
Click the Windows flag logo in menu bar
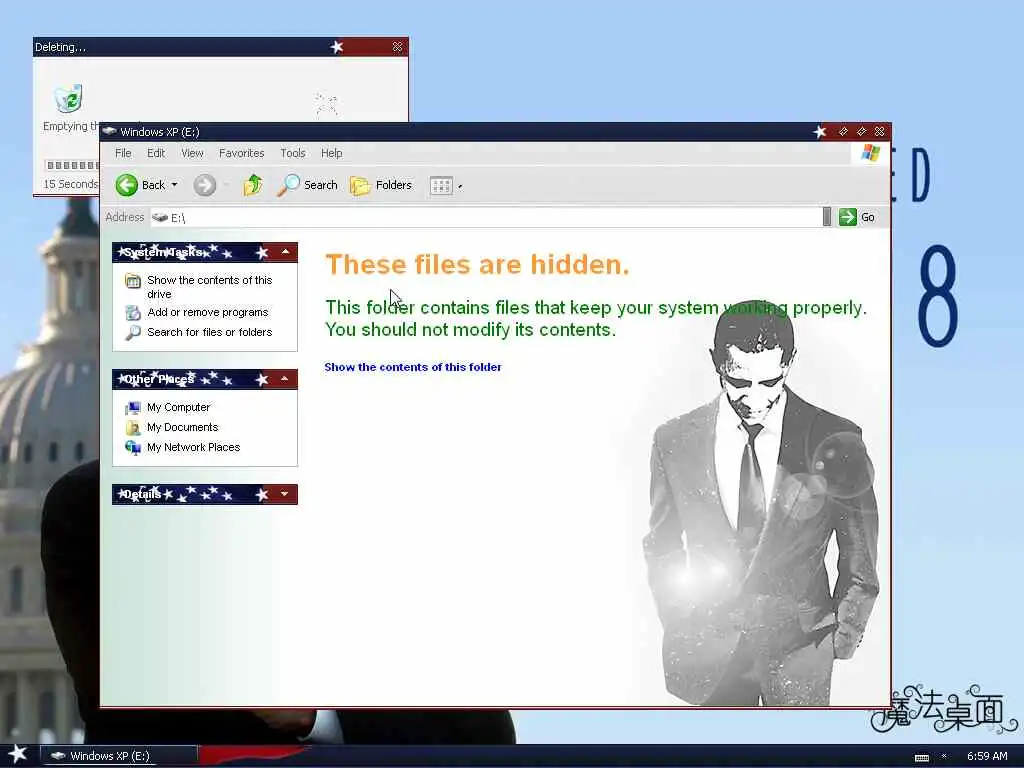click(x=871, y=153)
